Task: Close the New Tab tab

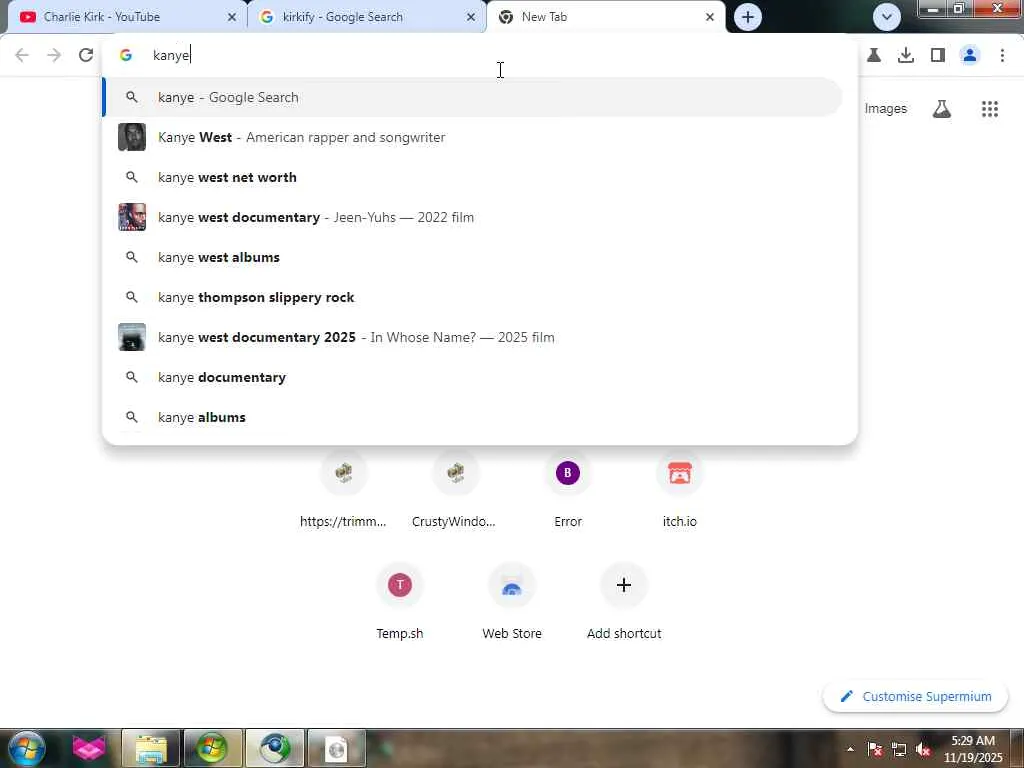Action: [x=710, y=17]
